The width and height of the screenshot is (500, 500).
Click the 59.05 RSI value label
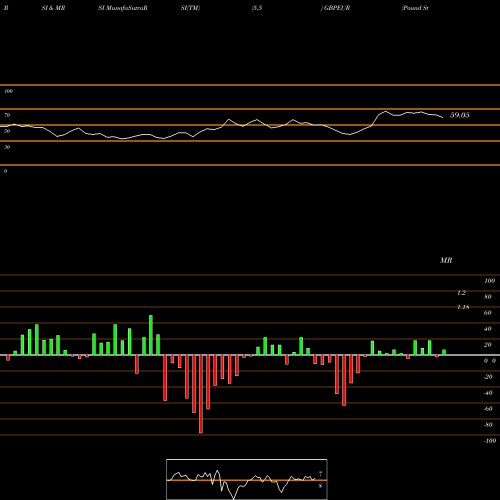459,115
